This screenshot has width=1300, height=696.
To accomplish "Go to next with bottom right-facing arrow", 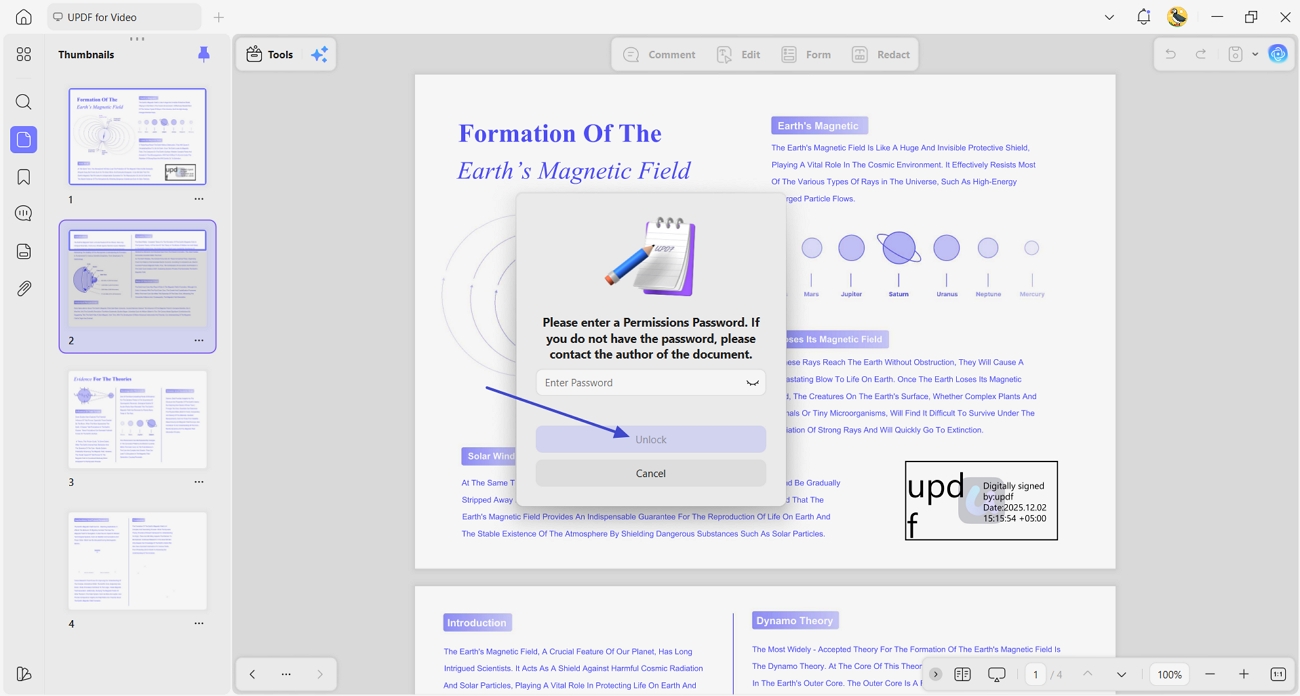I will 320,675.
